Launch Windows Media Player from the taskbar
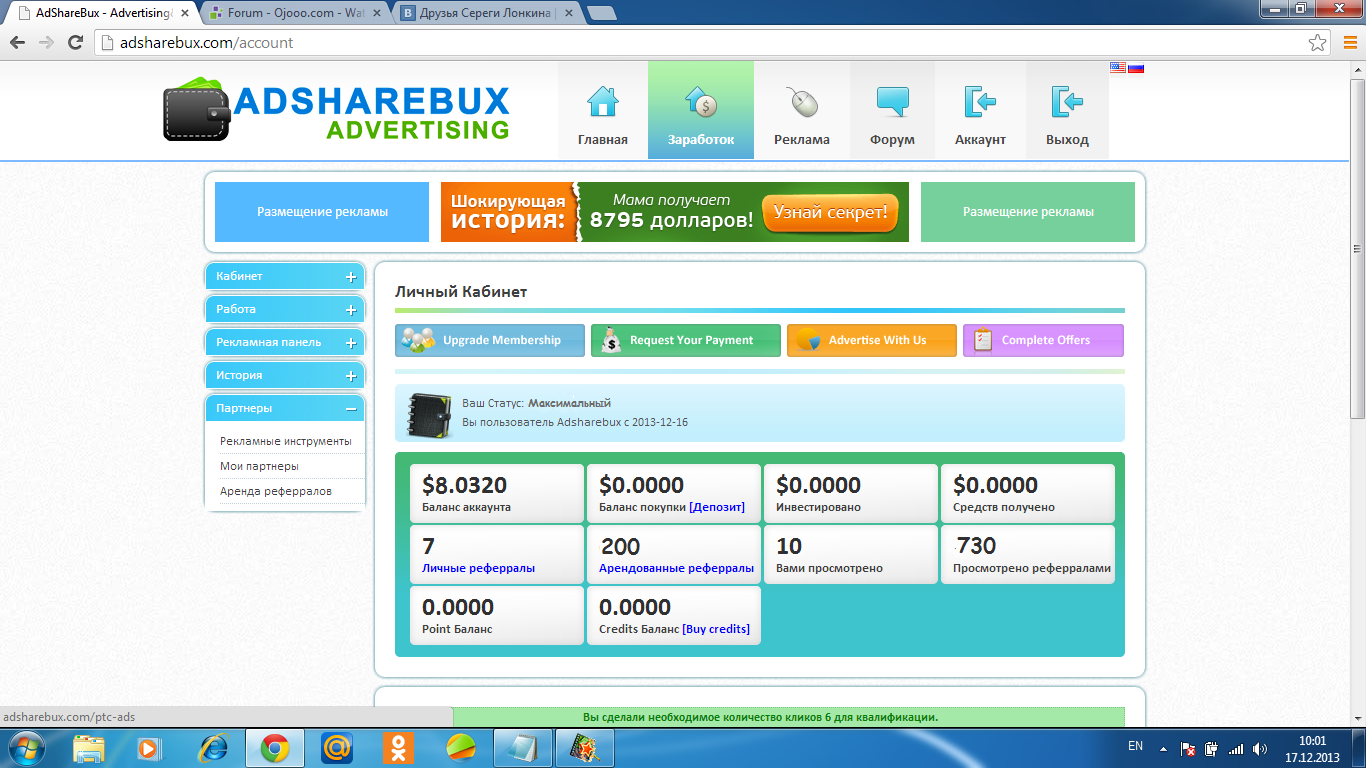 (x=148, y=748)
